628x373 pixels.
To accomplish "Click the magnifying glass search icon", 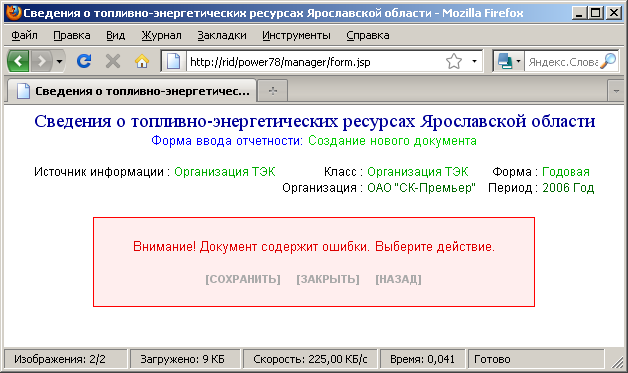I will (608, 61).
